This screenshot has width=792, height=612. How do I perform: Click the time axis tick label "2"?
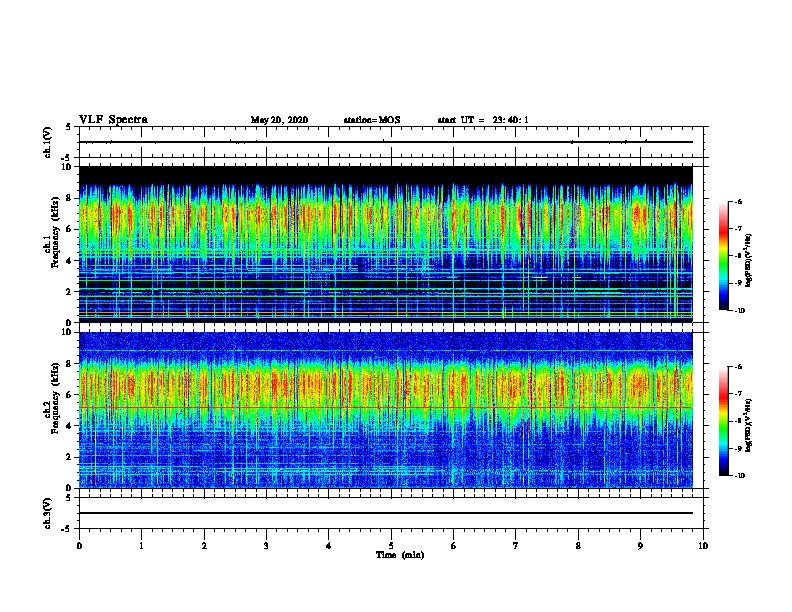204,546
